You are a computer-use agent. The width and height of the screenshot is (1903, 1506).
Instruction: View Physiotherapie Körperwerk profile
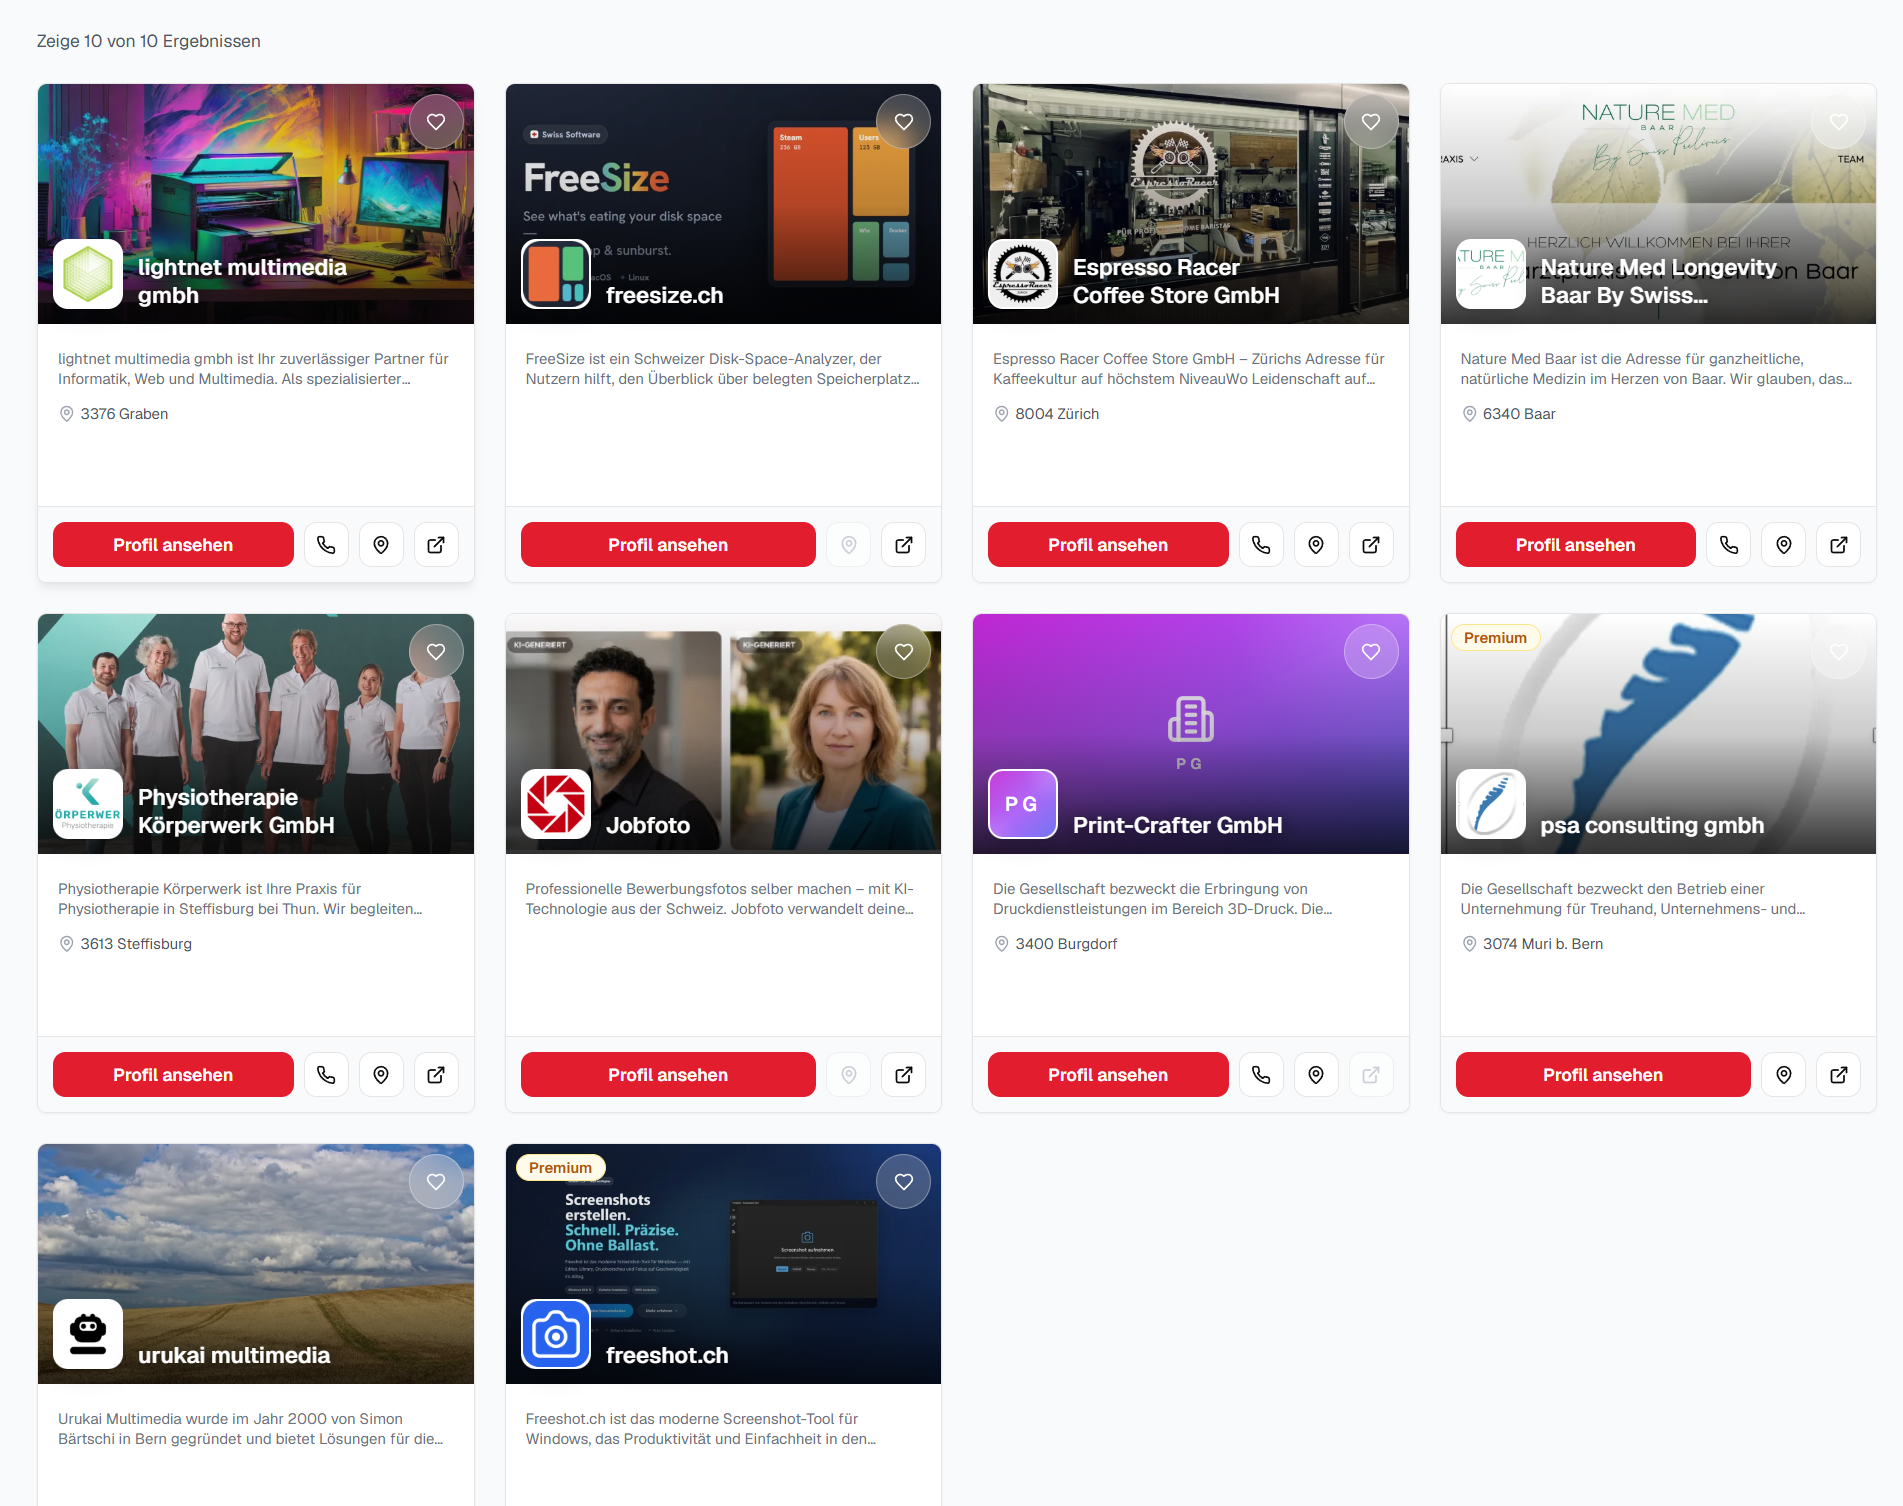click(x=173, y=1075)
